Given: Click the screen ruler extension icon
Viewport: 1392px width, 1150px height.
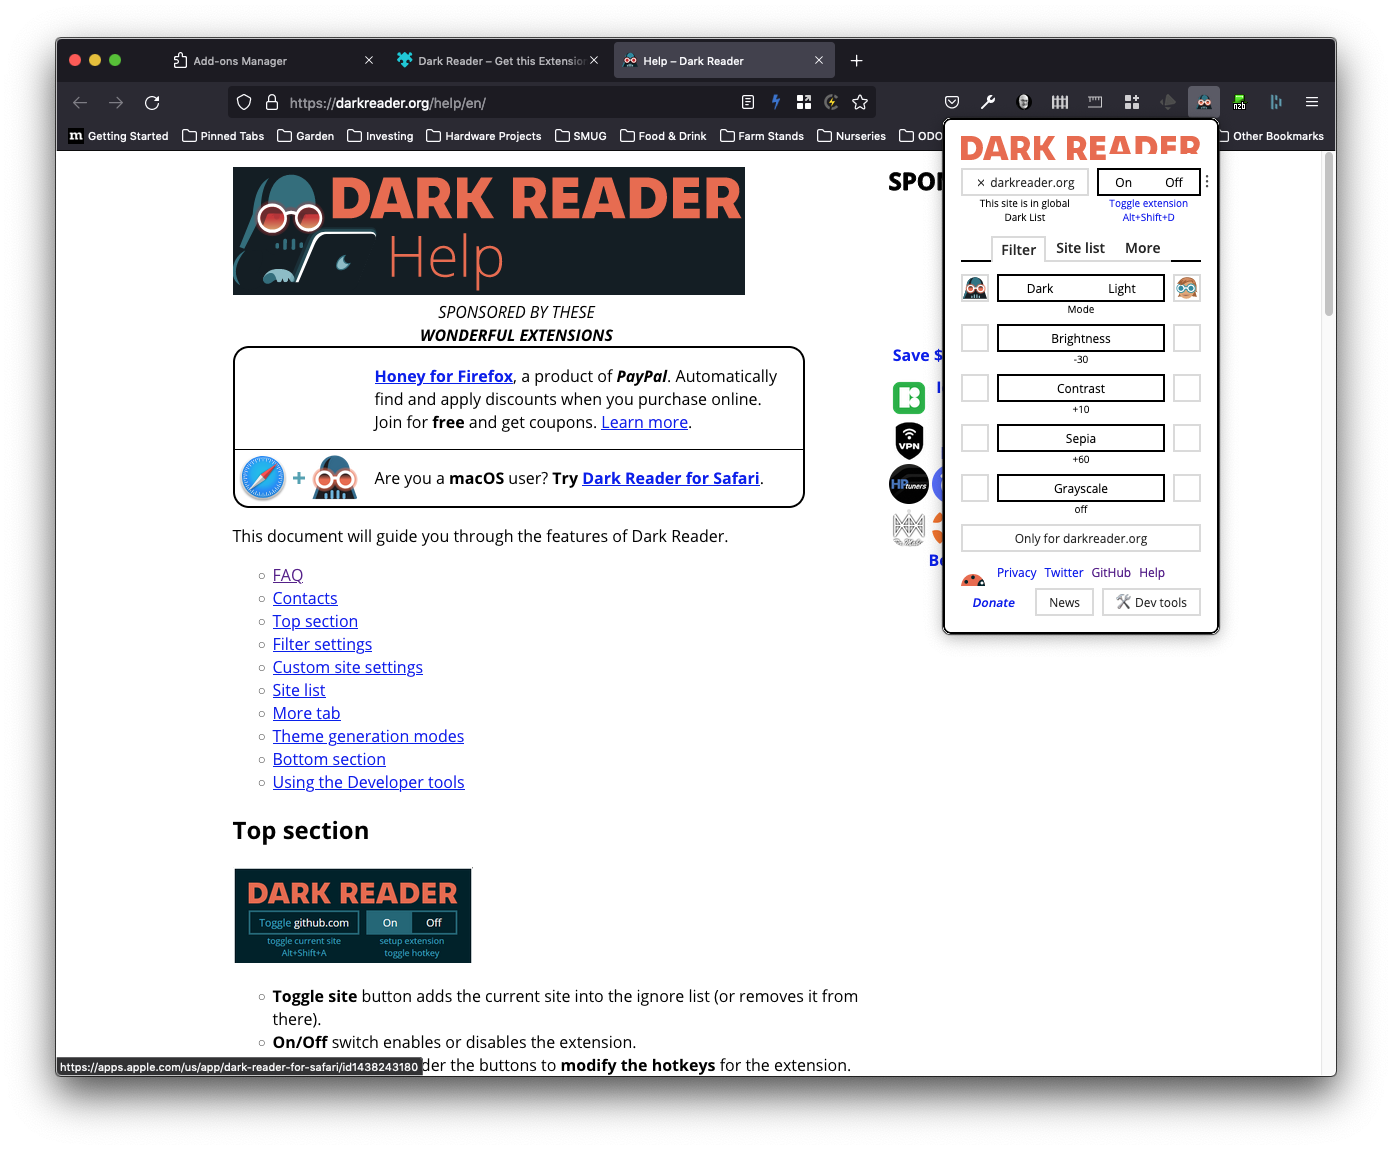Looking at the screenshot, I should coord(1095,101).
